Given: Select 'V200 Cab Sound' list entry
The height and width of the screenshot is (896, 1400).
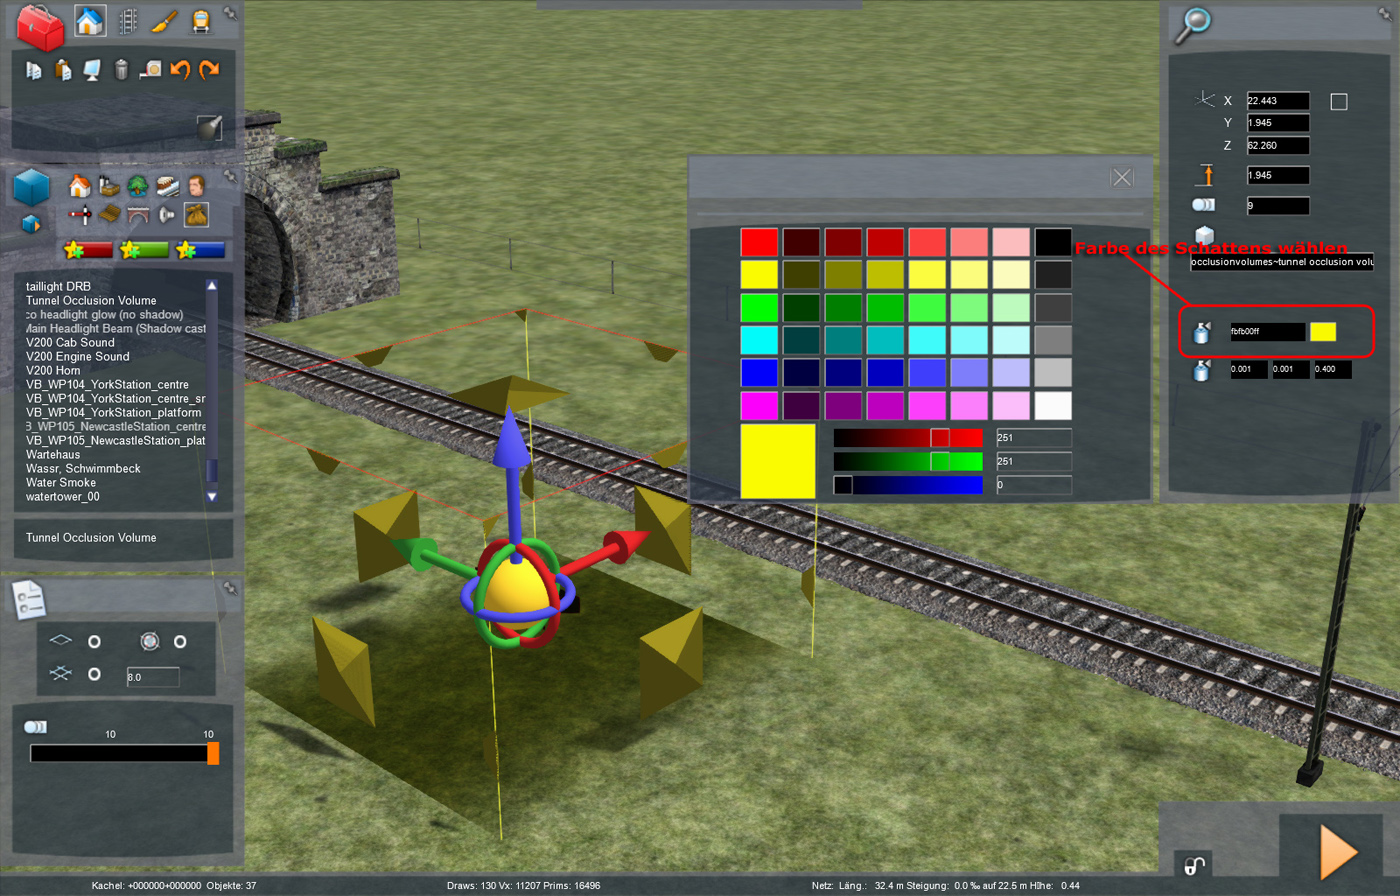Looking at the screenshot, I should point(70,342).
